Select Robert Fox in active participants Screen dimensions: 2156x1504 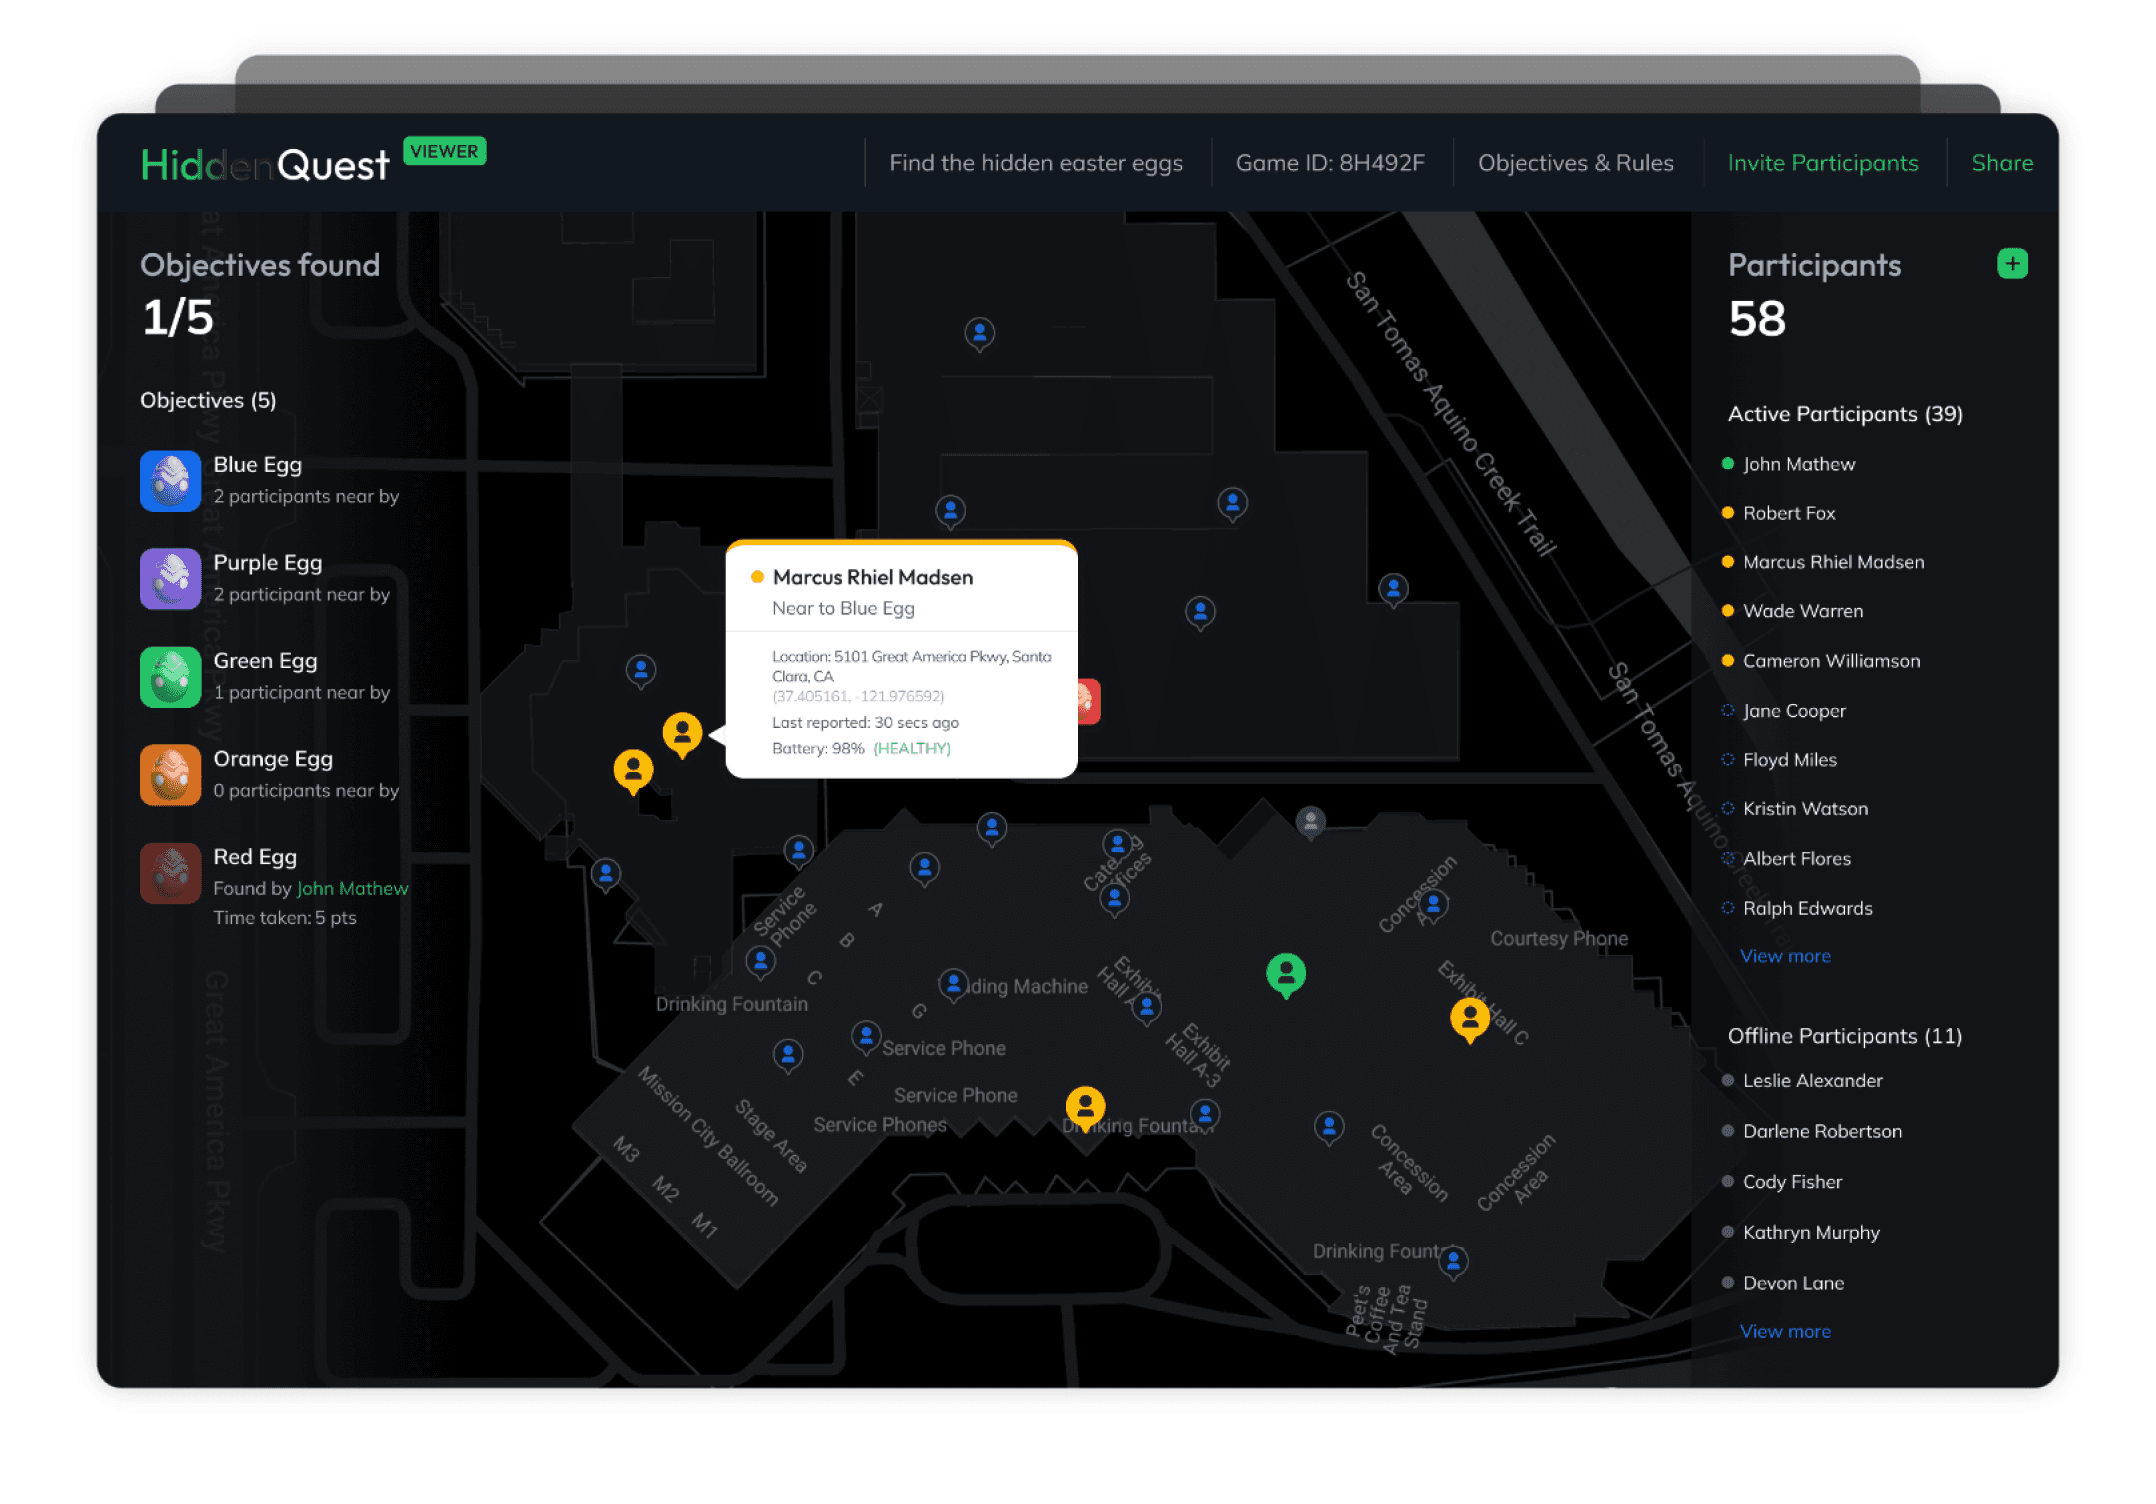[x=1788, y=513]
